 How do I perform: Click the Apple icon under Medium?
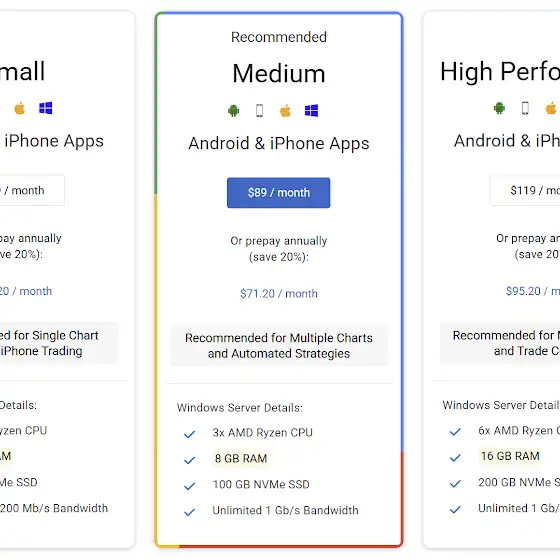point(285,111)
